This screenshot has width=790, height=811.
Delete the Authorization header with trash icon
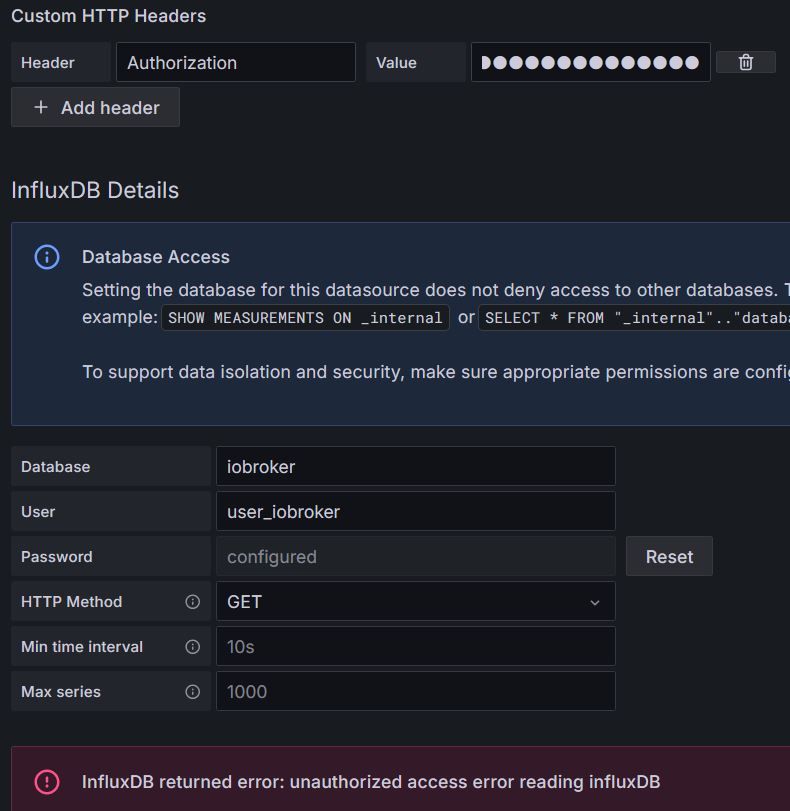point(746,62)
